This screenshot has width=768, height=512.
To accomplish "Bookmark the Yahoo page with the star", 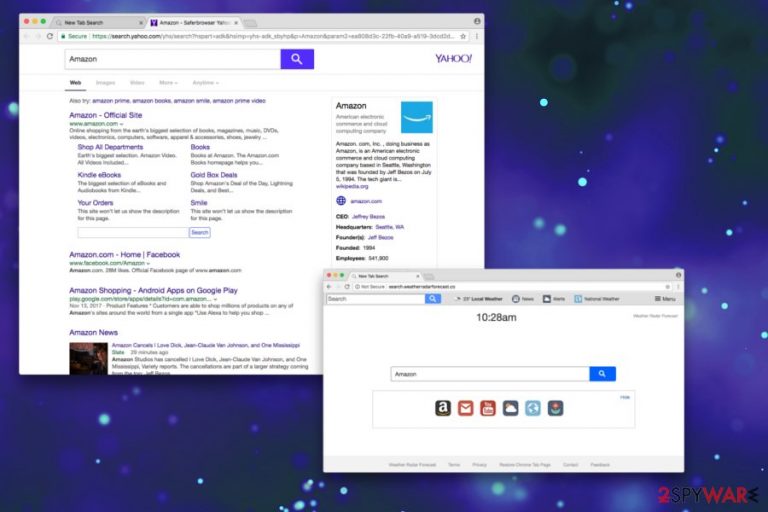I will 463,36.
